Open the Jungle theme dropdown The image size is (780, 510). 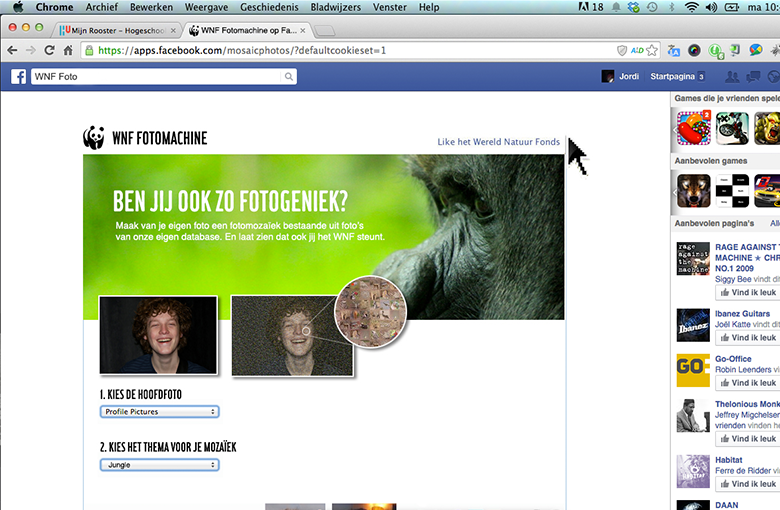(x=160, y=465)
